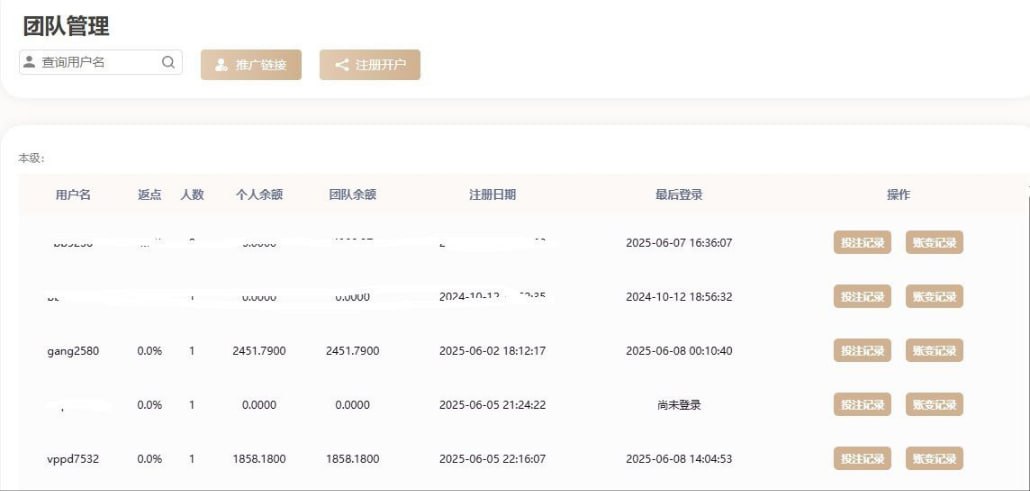Image resolution: width=1030 pixels, height=491 pixels.
Task: Open 账变记录 for user gang2580
Action: (x=934, y=351)
